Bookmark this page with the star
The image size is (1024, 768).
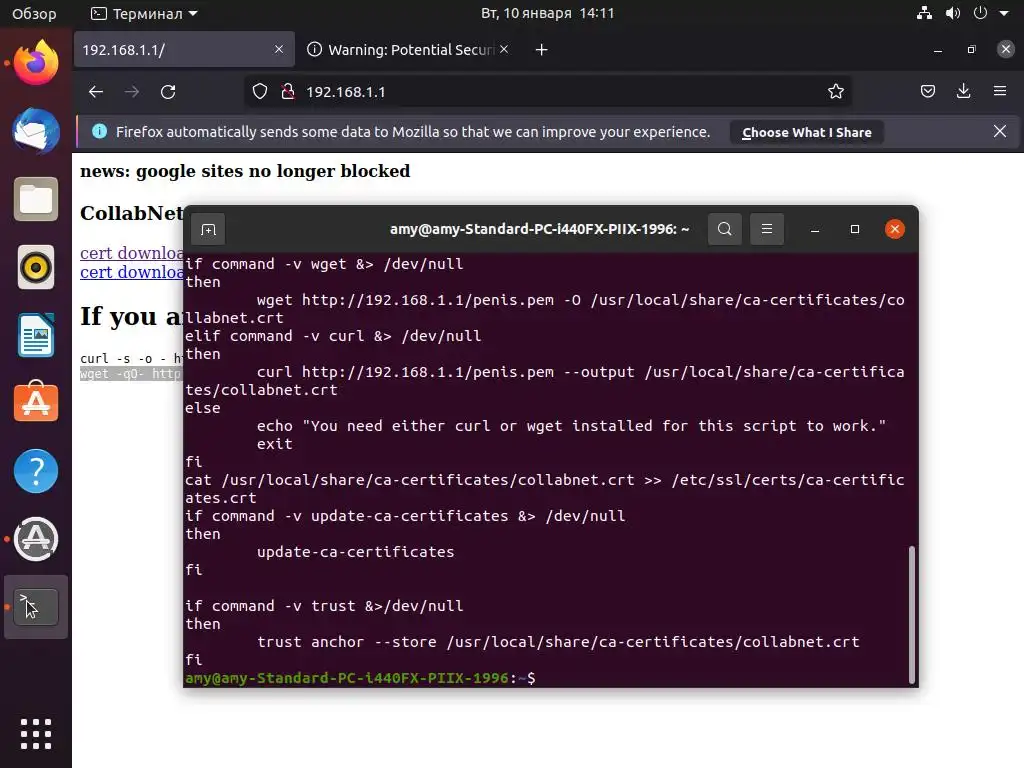coord(836,92)
